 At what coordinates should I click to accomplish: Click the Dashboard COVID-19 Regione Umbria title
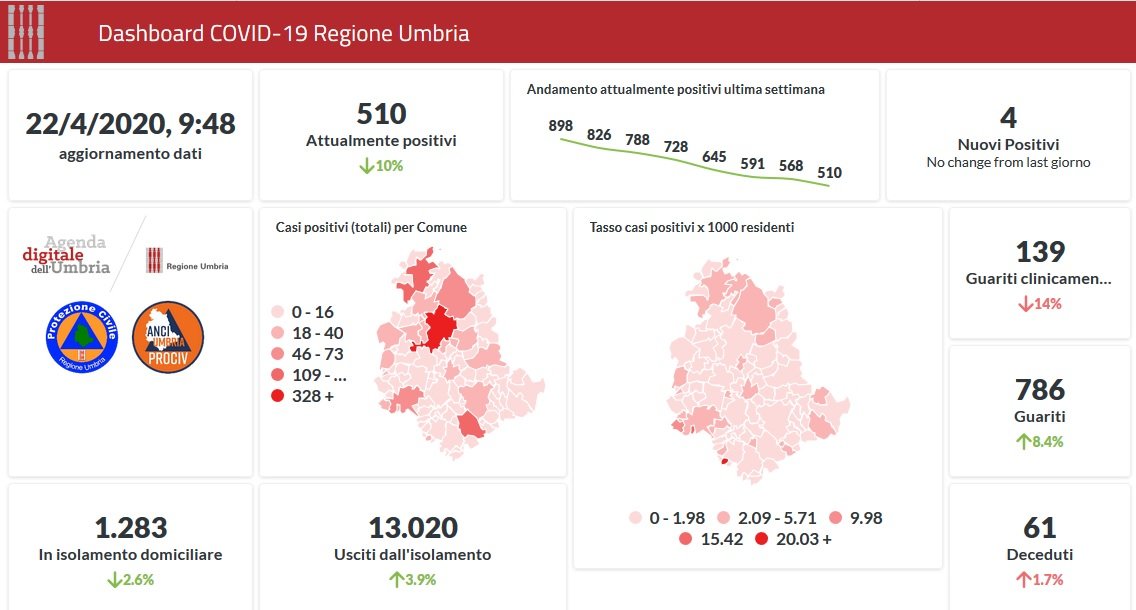[x=283, y=33]
